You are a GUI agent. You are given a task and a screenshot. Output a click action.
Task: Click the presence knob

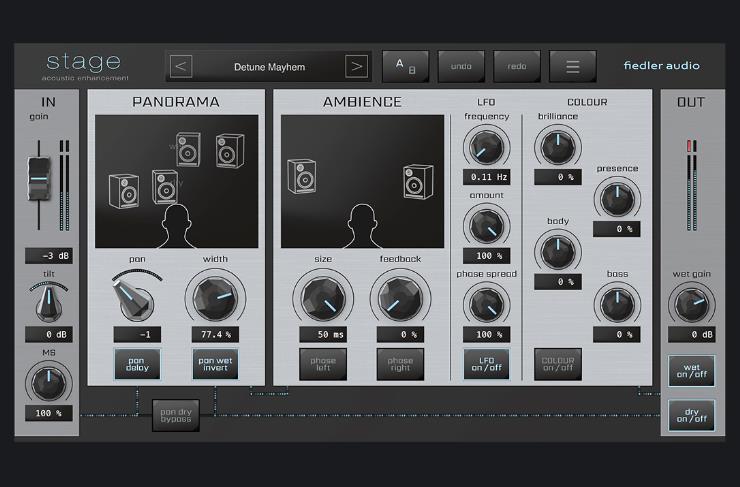click(x=617, y=199)
